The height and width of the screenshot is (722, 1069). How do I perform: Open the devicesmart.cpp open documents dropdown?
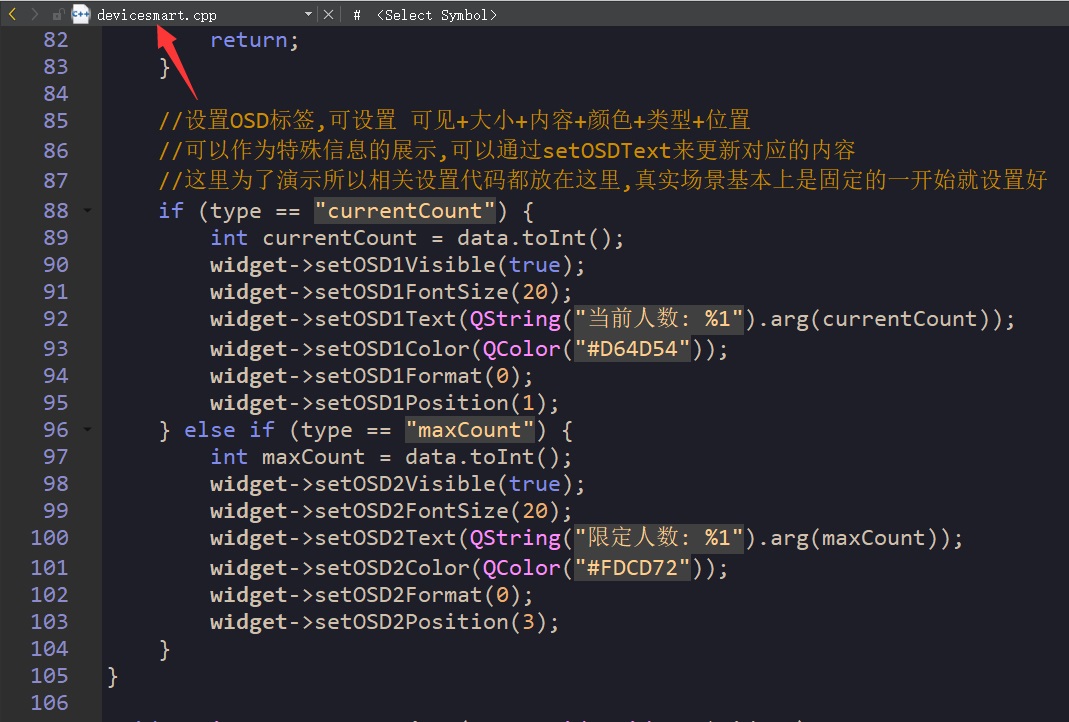tap(308, 15)
